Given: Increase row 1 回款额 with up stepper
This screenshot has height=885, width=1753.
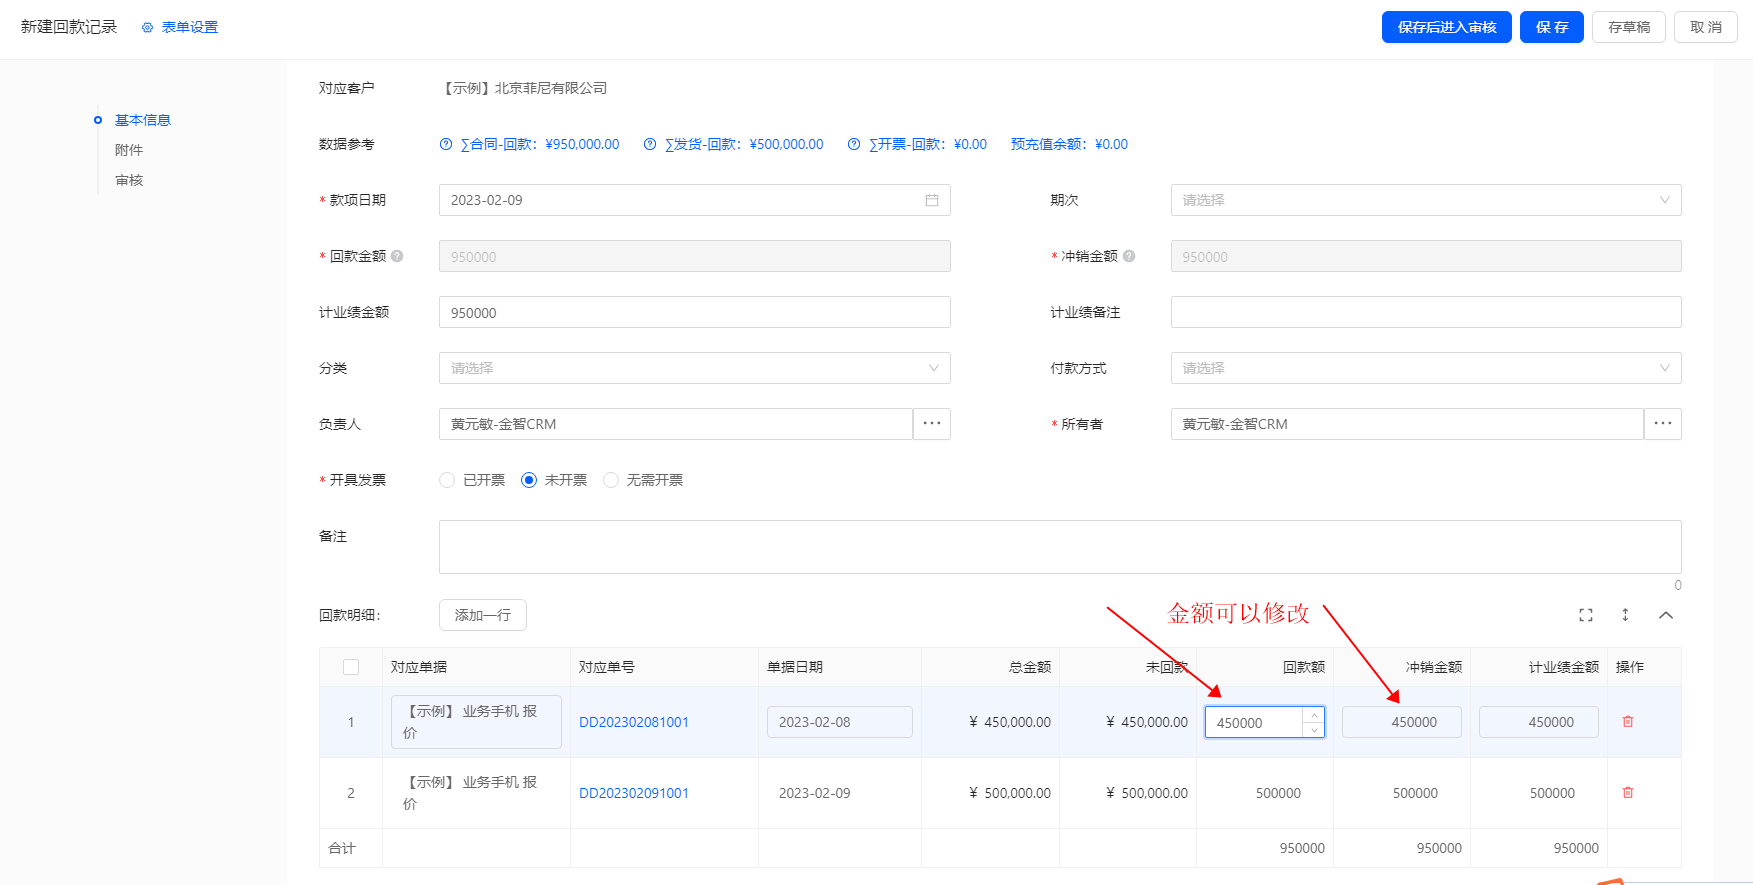Looking at the screenshot, I should pos(1314,715).
